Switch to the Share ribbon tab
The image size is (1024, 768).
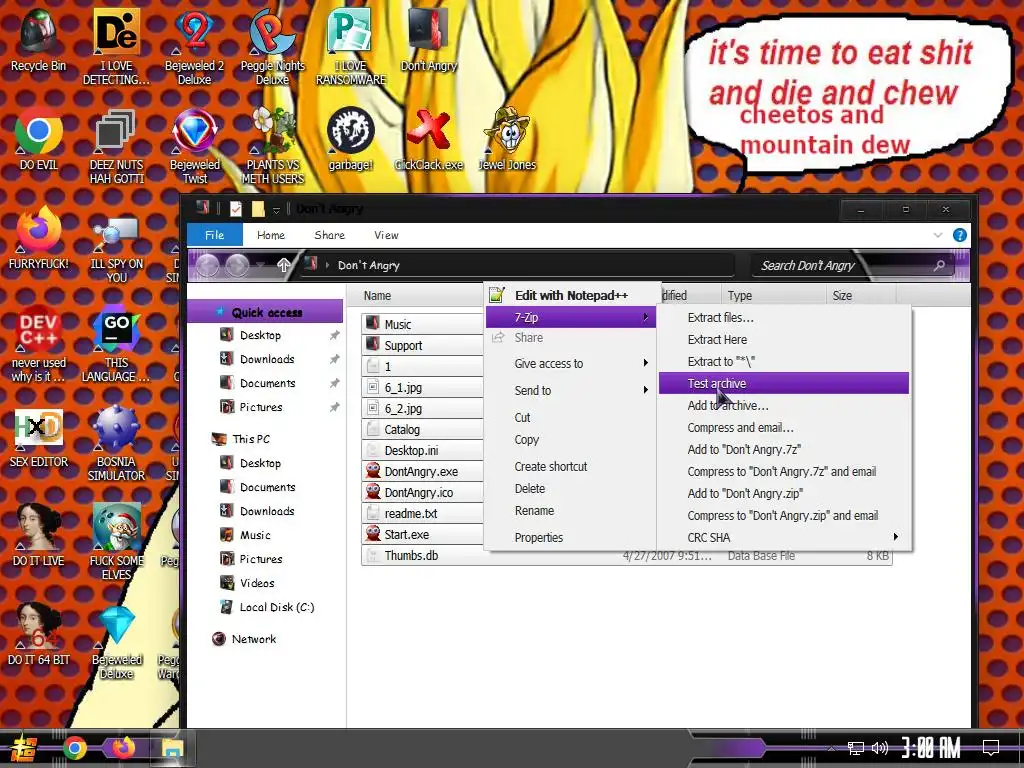tap(329, 235)
